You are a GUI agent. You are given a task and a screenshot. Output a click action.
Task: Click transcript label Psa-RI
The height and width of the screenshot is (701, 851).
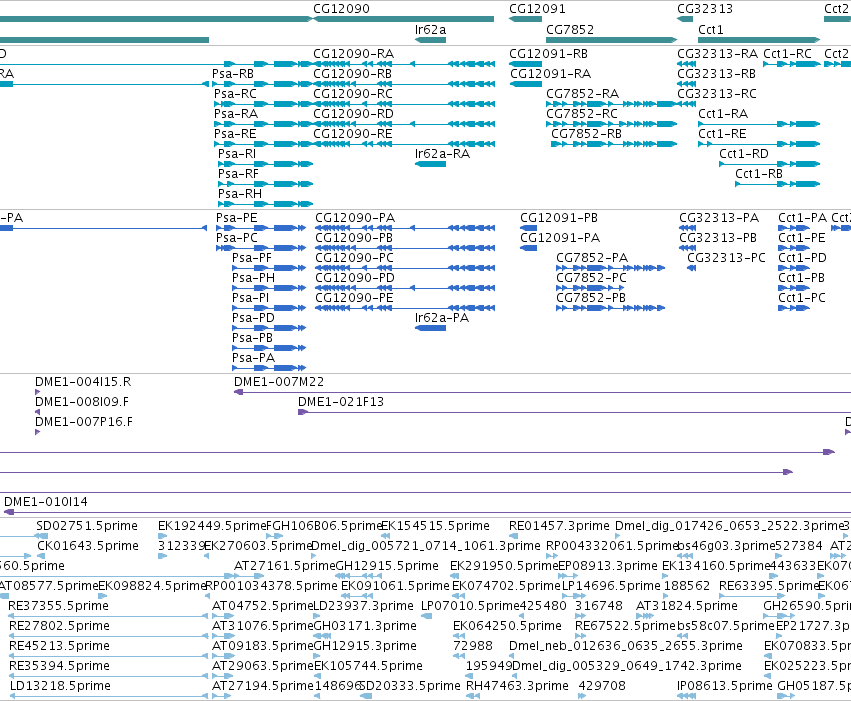[x=237, y=154]
